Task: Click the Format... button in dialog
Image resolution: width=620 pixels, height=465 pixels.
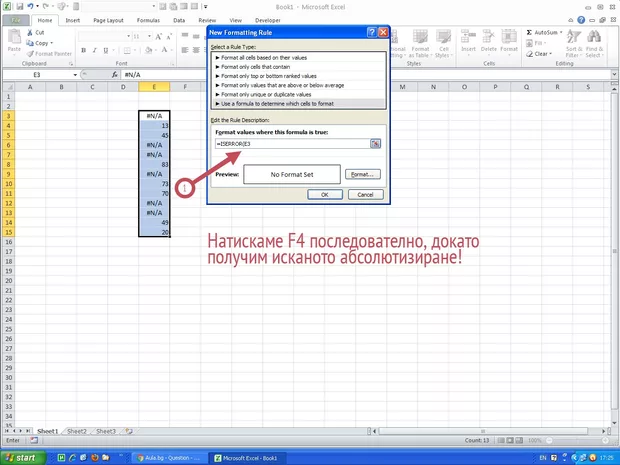Action: [x=363, y=174]
